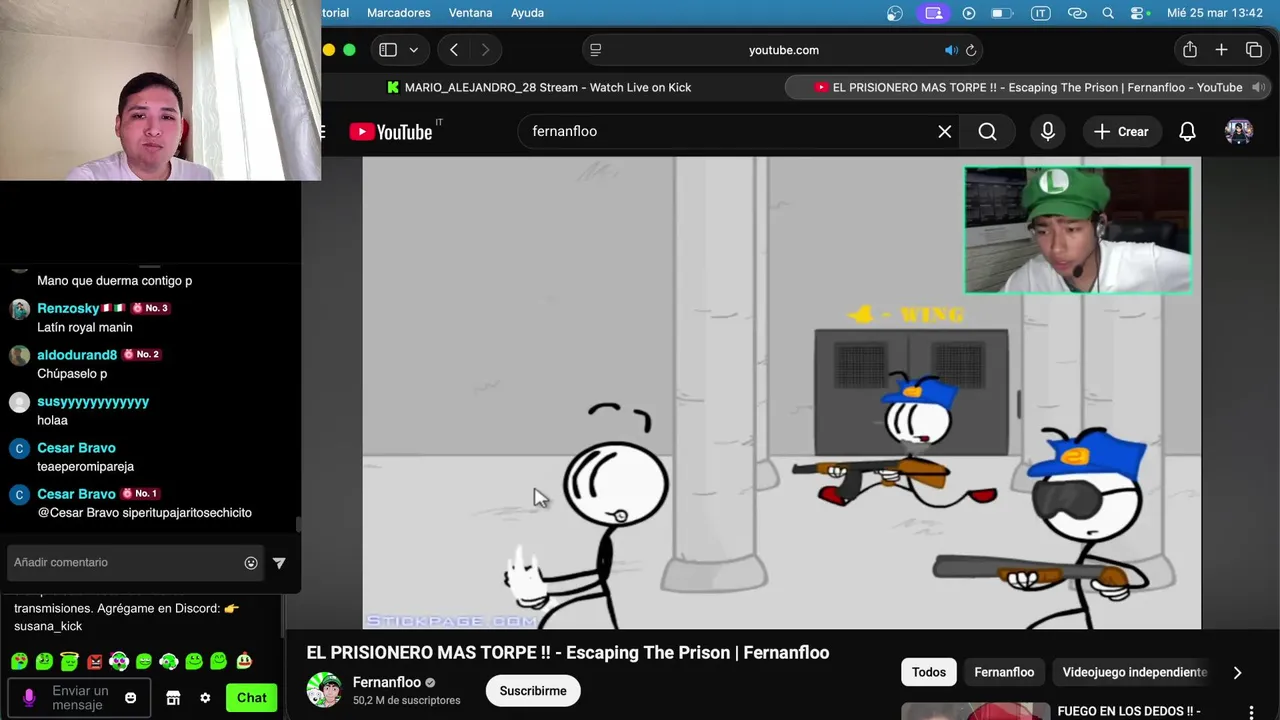Focus Enviar un mensaje field
Viewport: 1280px width, 720px height.
pos(80,697)
